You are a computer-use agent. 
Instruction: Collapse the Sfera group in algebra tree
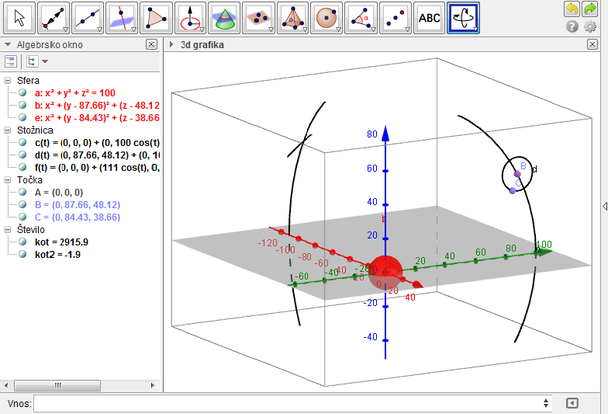(x=8, y=80)
